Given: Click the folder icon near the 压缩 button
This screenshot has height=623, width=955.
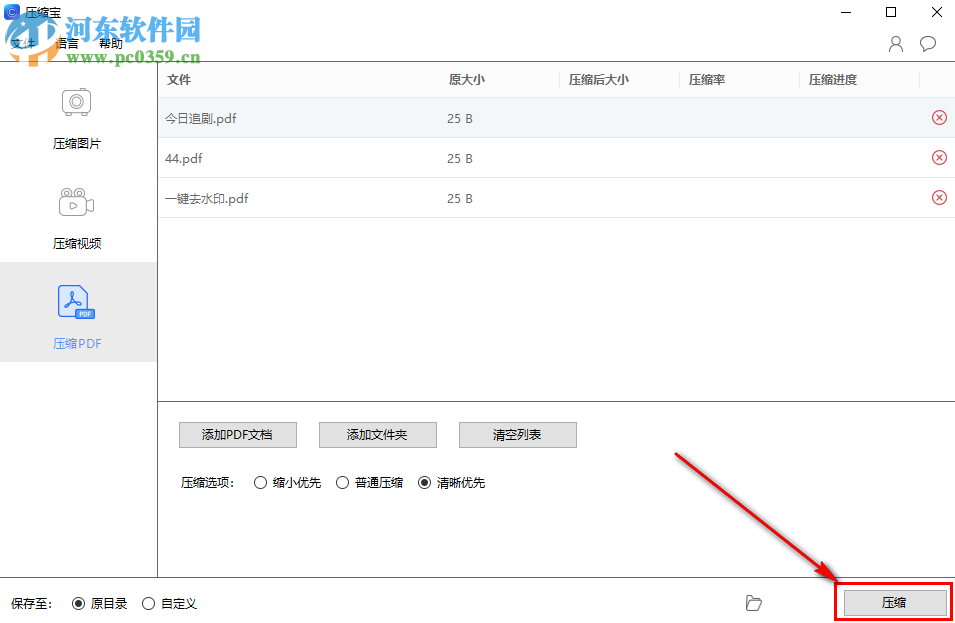Looking at the screenshot, I should point(754,603).
